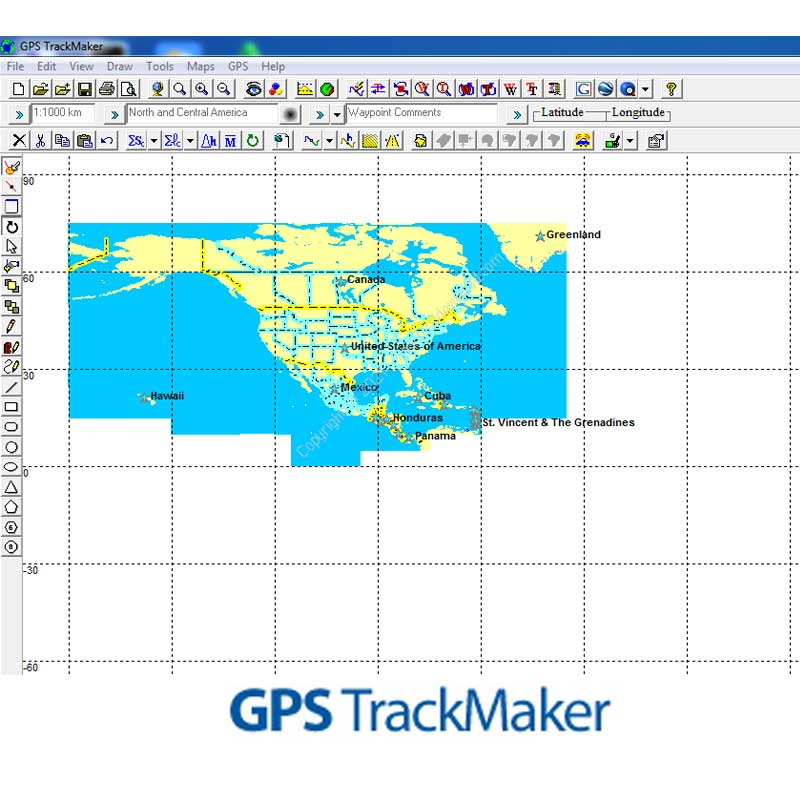Click the Save file floppy icon

coord(85,89)
